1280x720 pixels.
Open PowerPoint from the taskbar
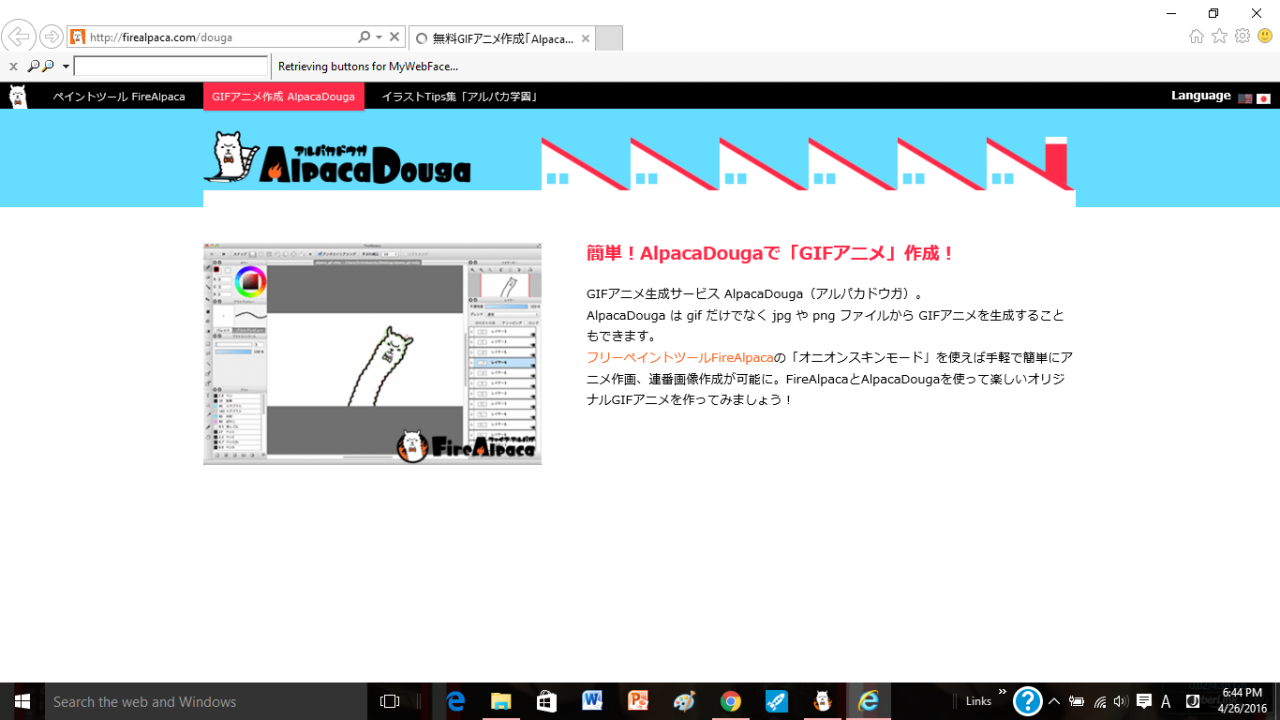pyautogui.click(x=638, y=701)
